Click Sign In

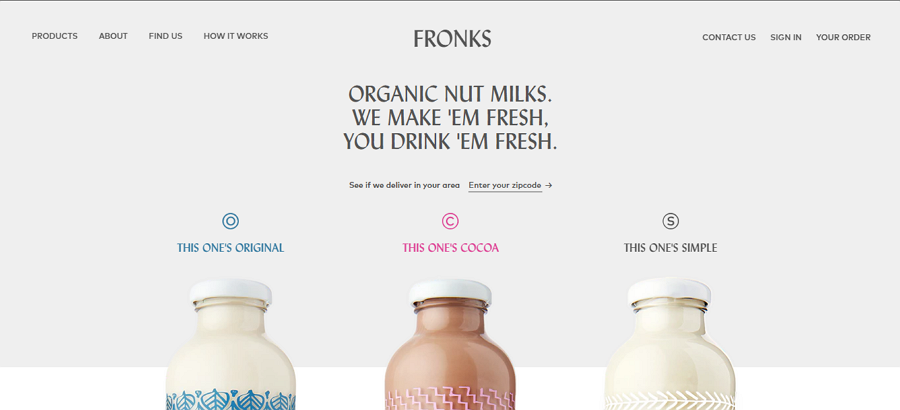pos(786,37)
